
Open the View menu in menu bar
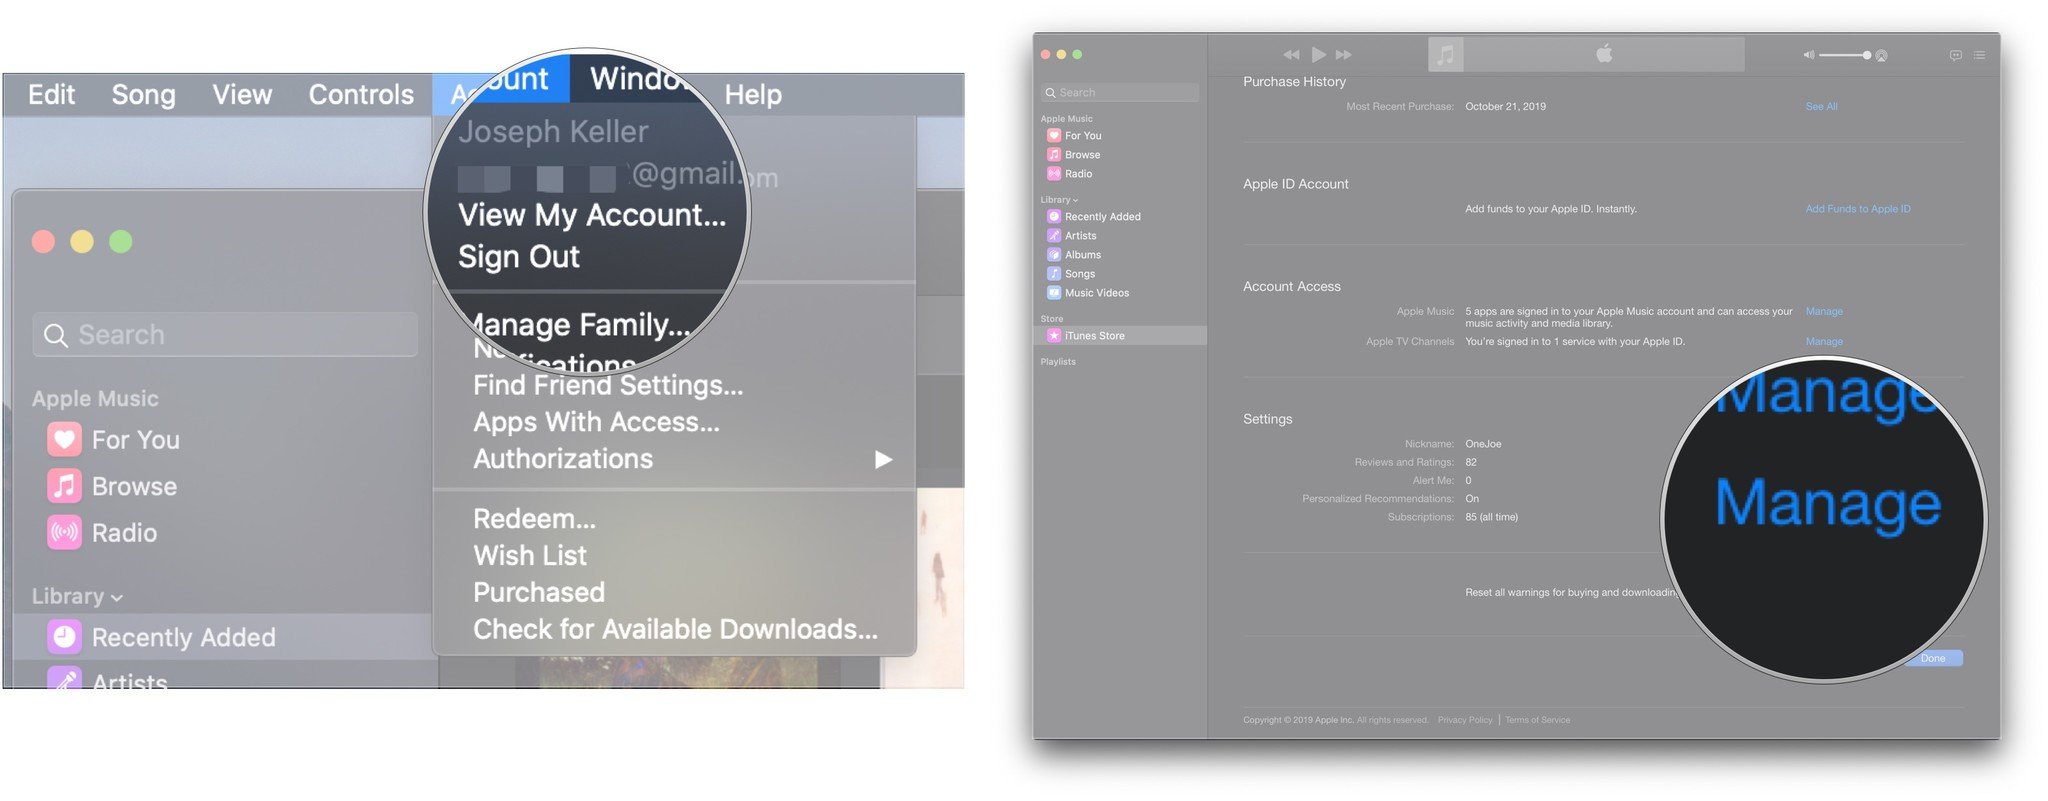(x=242, y=95)
